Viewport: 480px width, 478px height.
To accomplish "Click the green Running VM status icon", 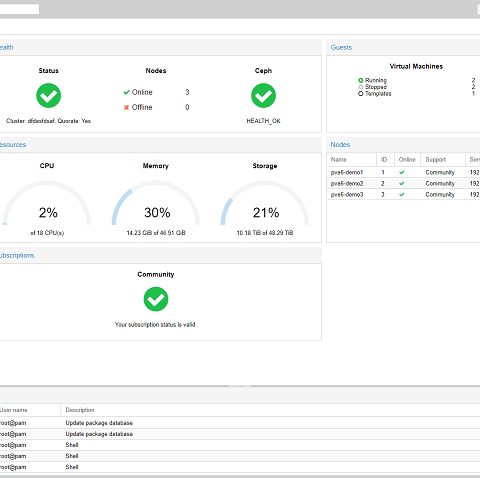I will (360, 80).
